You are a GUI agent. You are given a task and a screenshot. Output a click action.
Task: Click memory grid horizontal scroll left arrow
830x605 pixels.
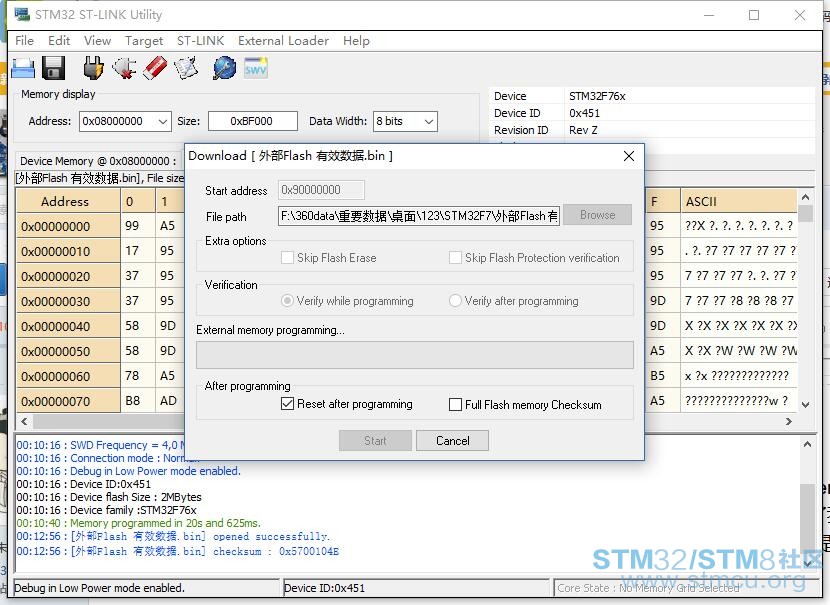click(x=24, y=421)
